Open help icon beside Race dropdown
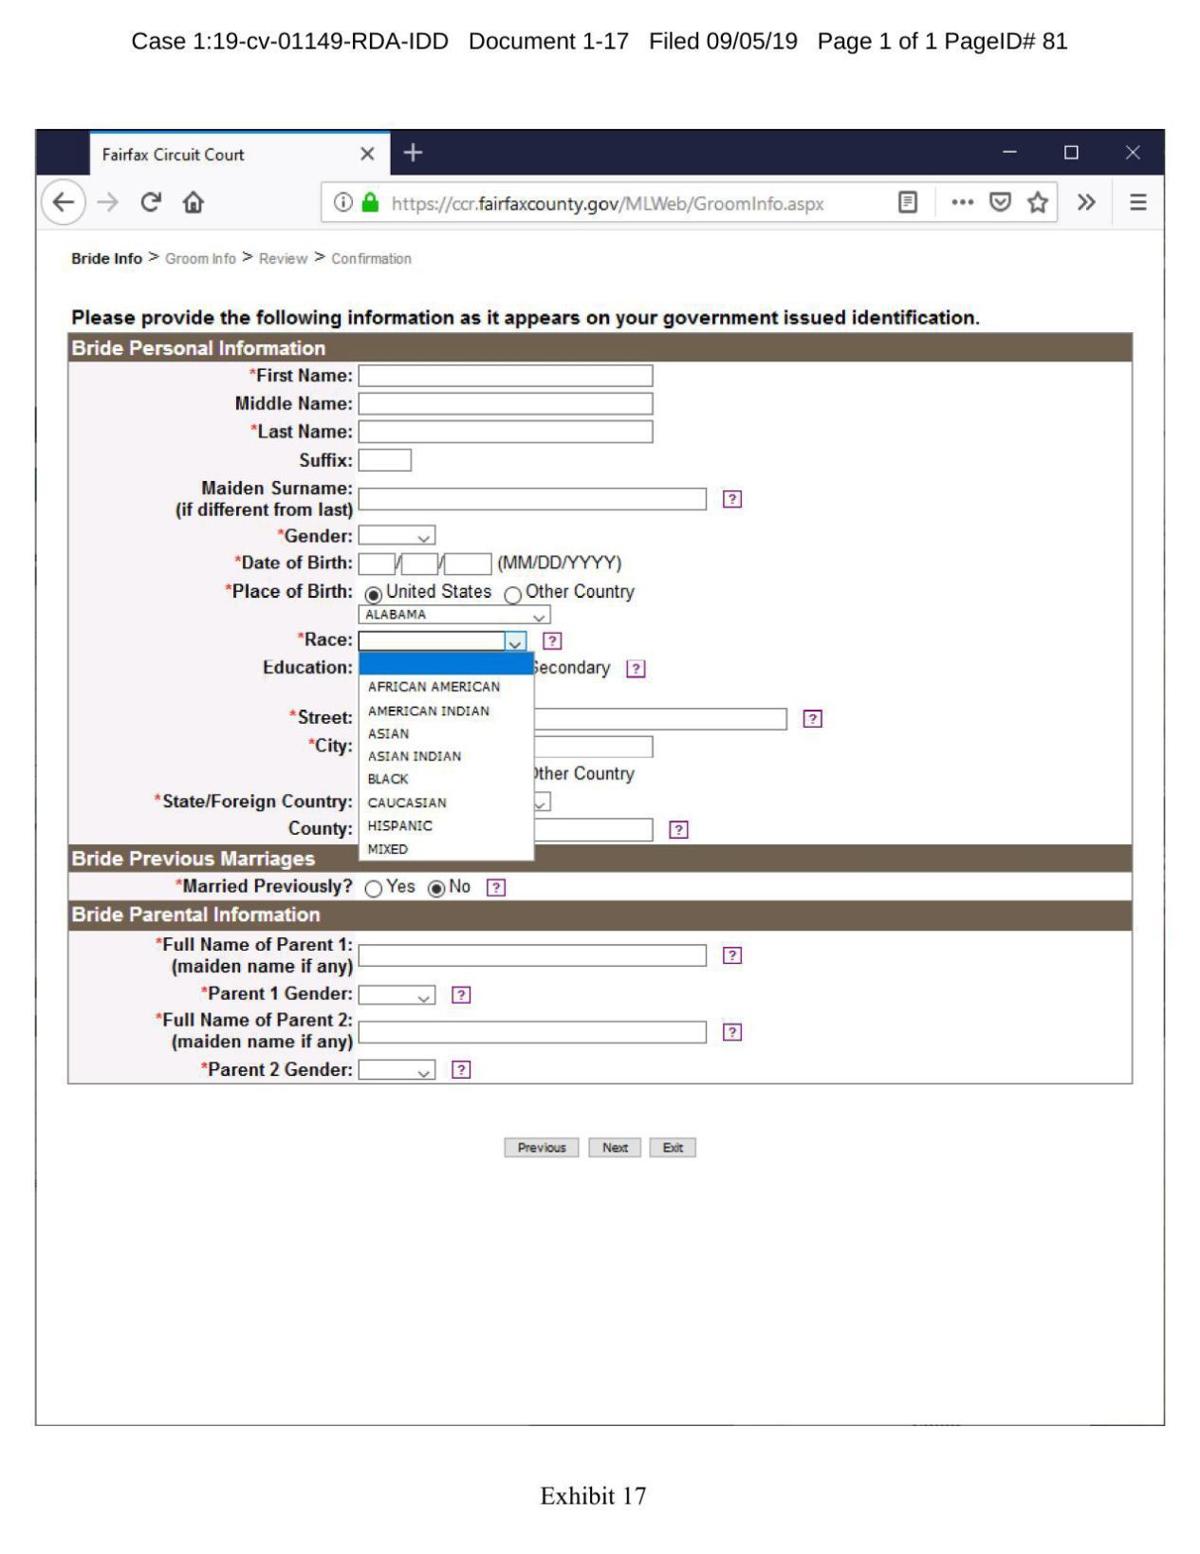 (x=552, y=641)
